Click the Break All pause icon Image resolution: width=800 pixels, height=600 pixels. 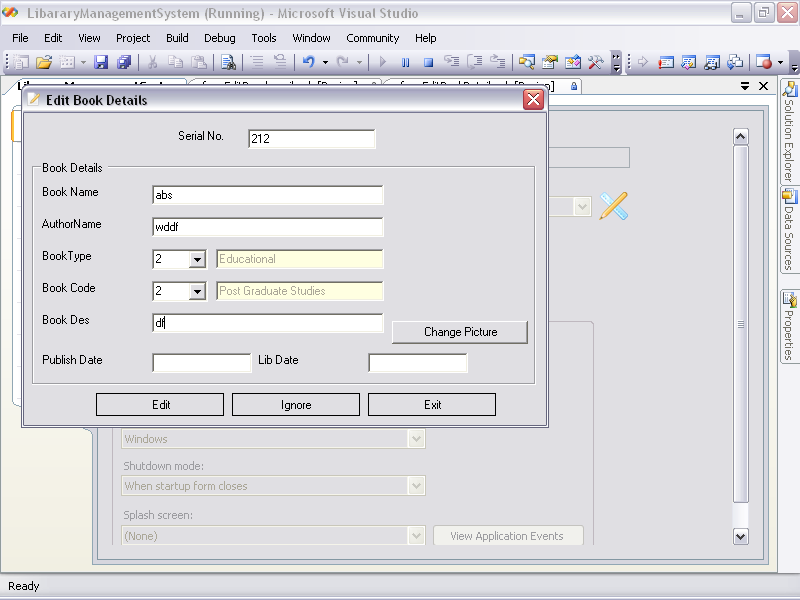click(x=406, y=62)
